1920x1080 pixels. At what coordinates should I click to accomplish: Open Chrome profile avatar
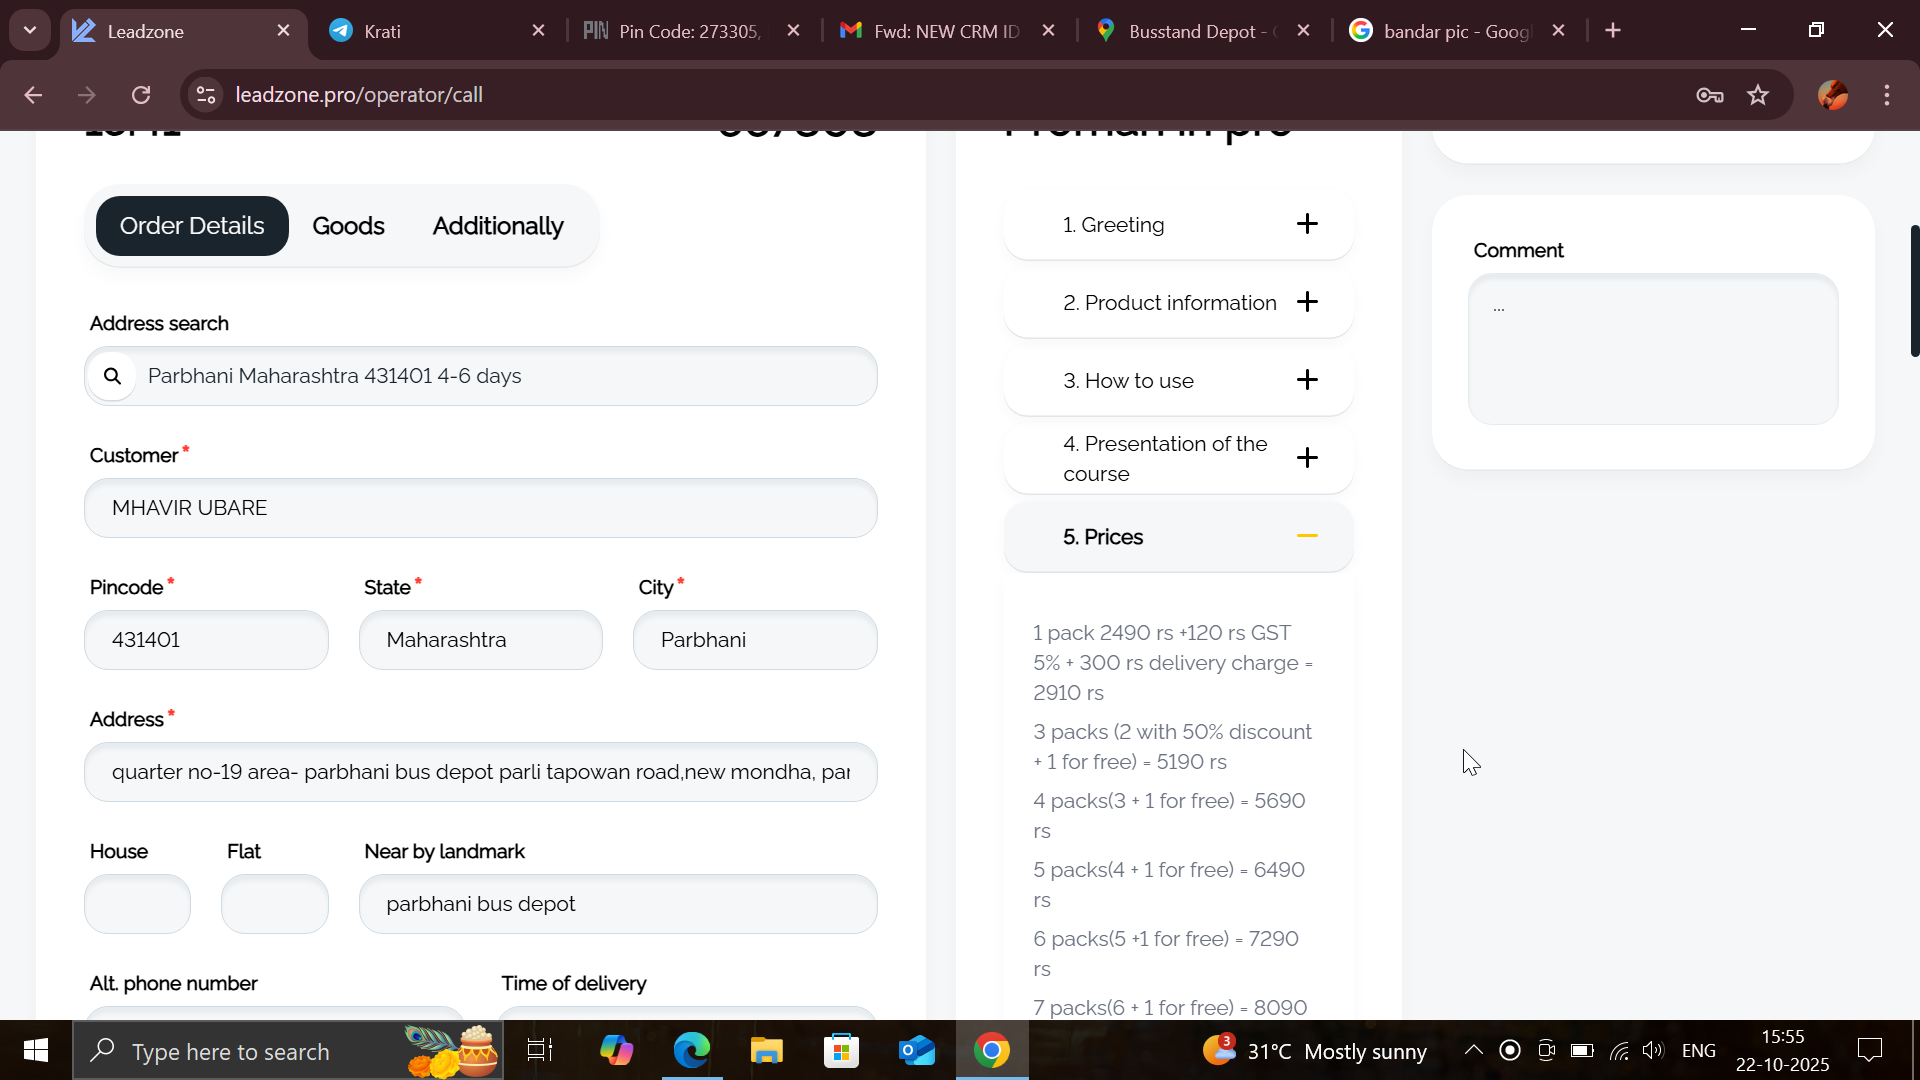pos(1832,95)
